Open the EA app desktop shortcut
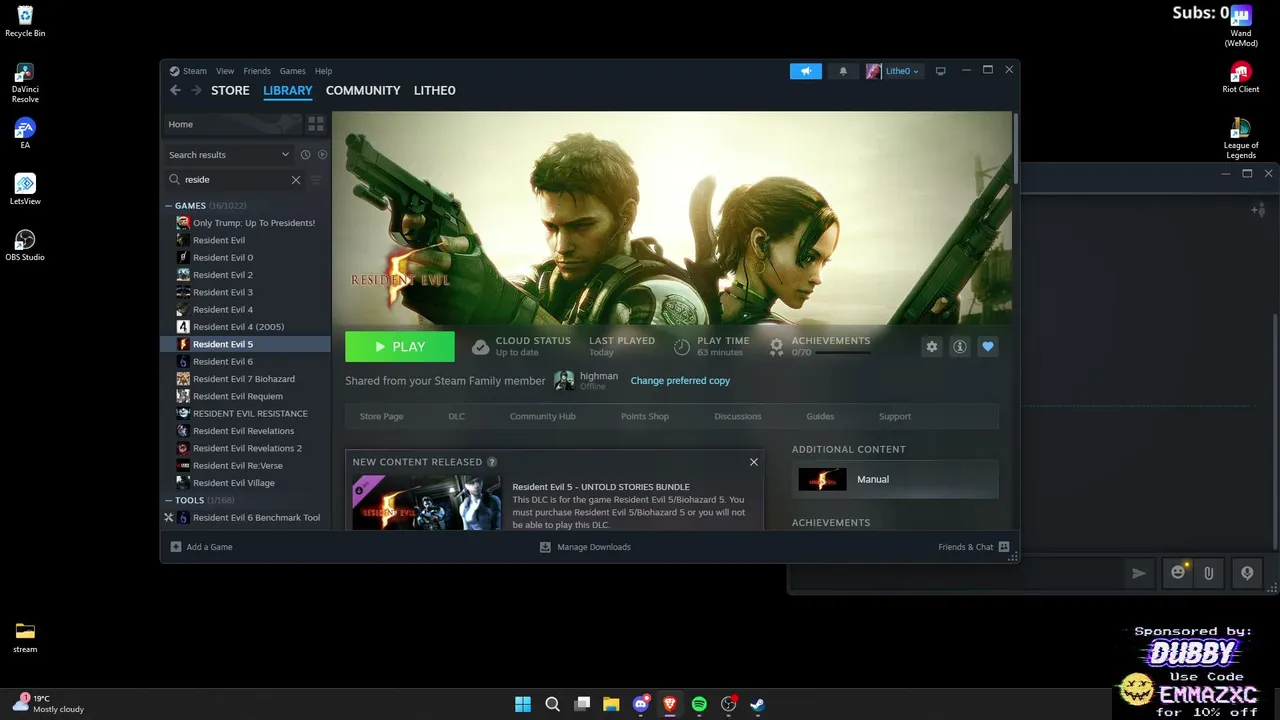Screen dimensions: 1280x720 (x=25, y=134)
